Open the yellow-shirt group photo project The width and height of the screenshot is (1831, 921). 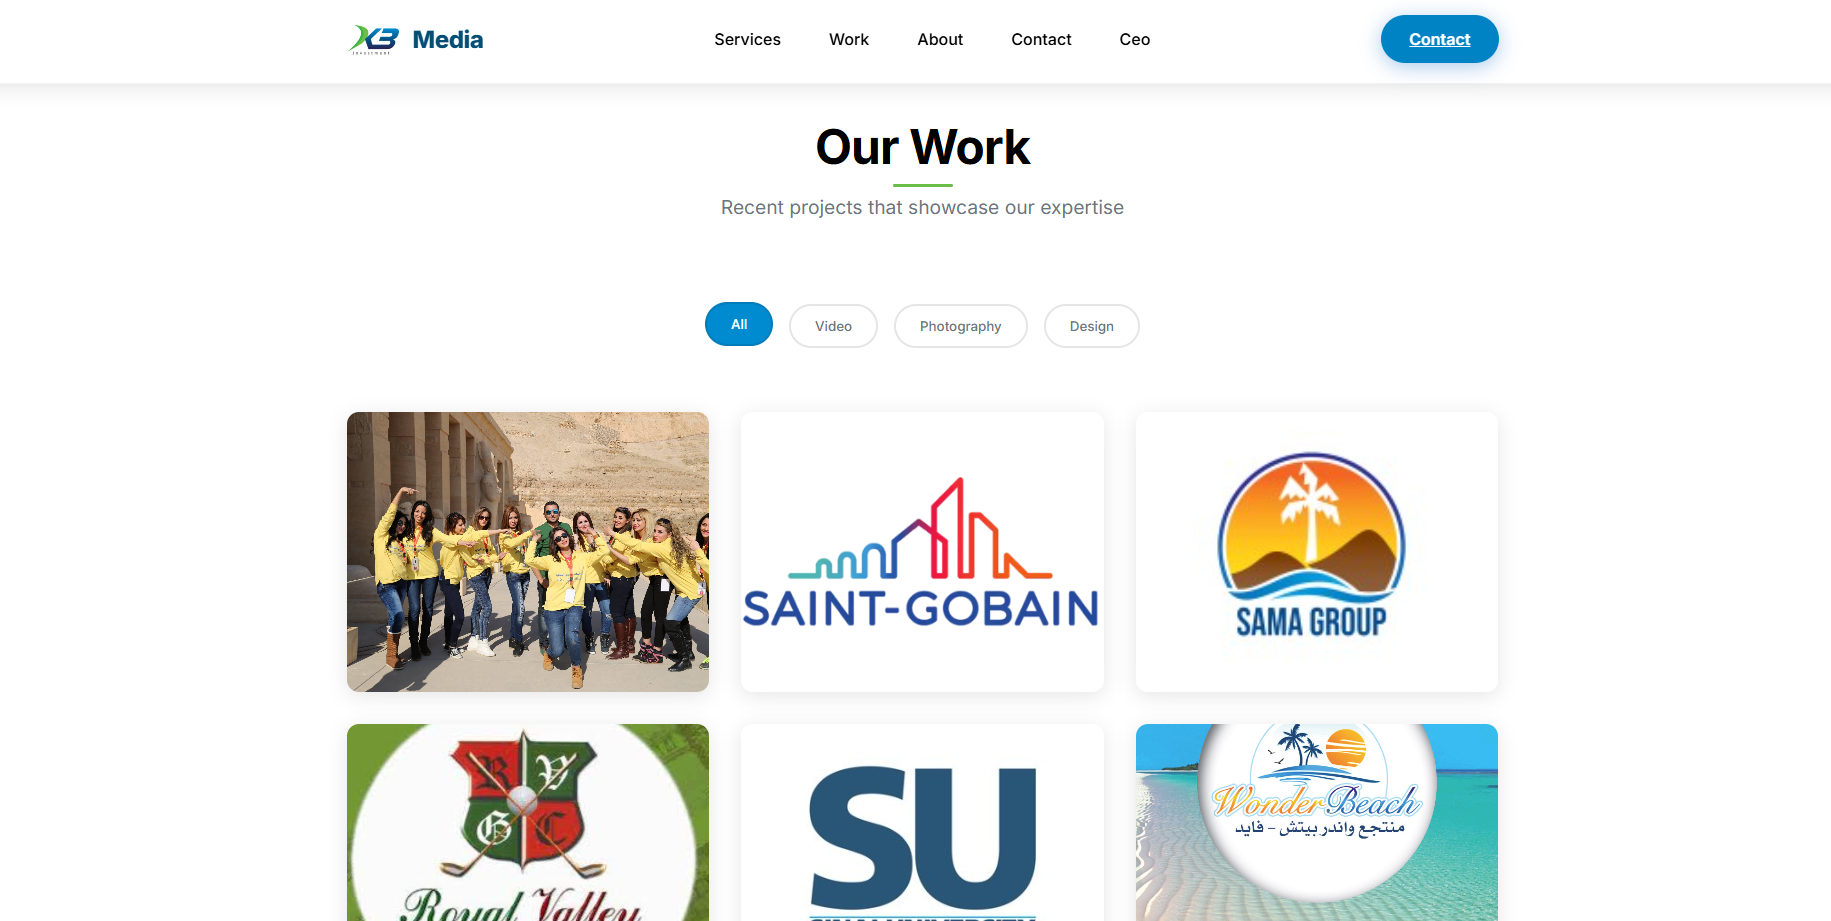click(528, 552)
